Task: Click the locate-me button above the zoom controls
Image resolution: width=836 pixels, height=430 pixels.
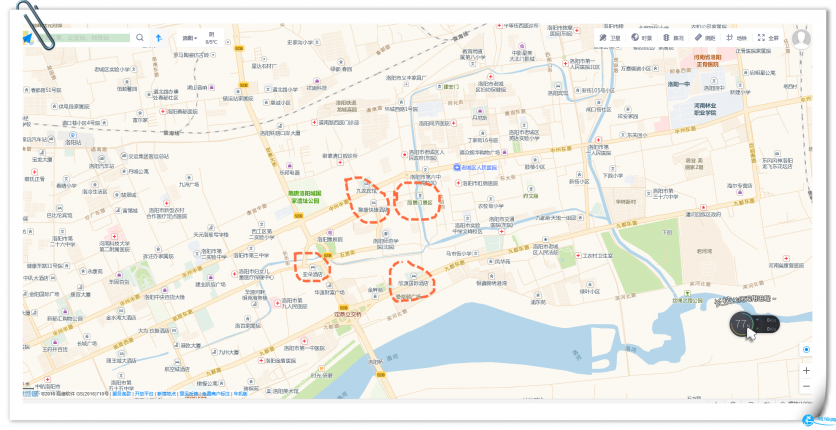Action: 806,350
